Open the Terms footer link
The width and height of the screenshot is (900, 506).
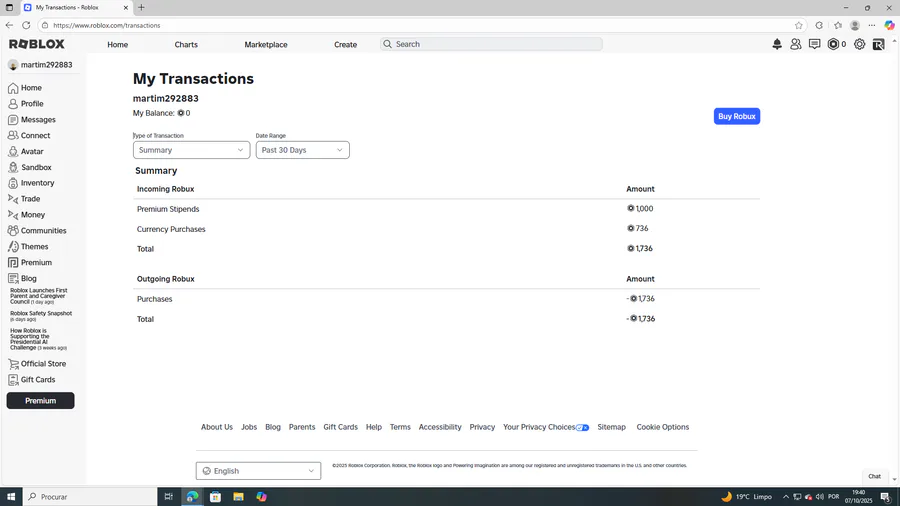400,427
